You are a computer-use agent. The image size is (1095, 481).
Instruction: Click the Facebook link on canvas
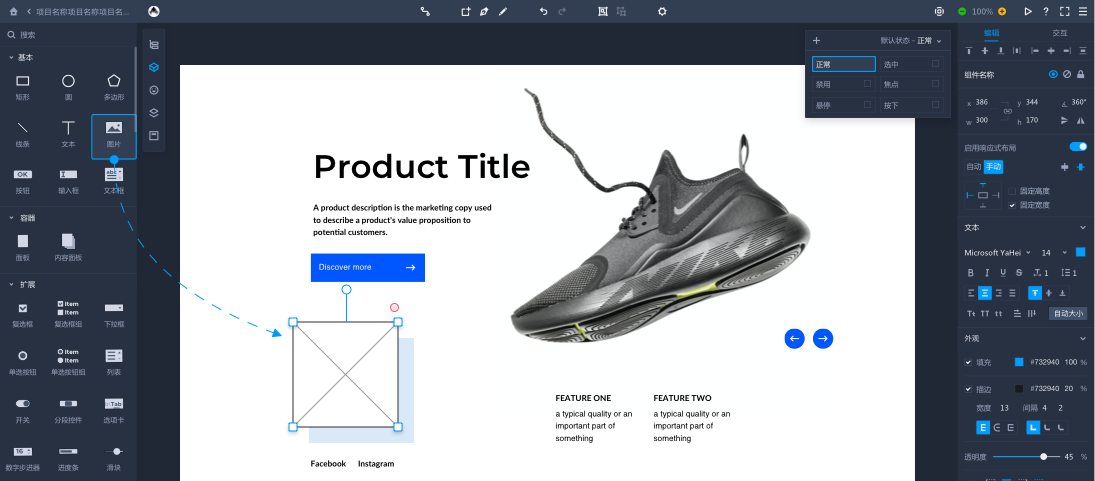point(328,464)
